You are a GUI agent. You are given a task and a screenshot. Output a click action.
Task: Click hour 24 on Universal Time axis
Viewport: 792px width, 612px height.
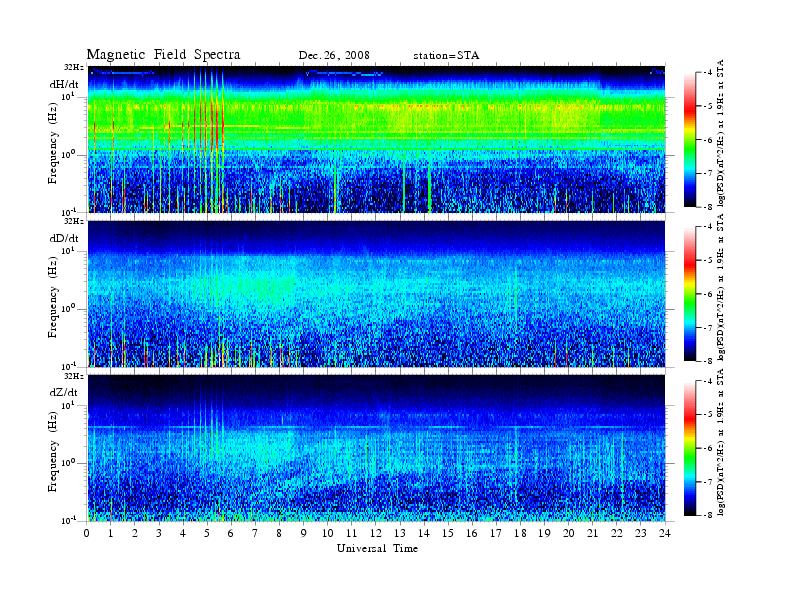665,533
